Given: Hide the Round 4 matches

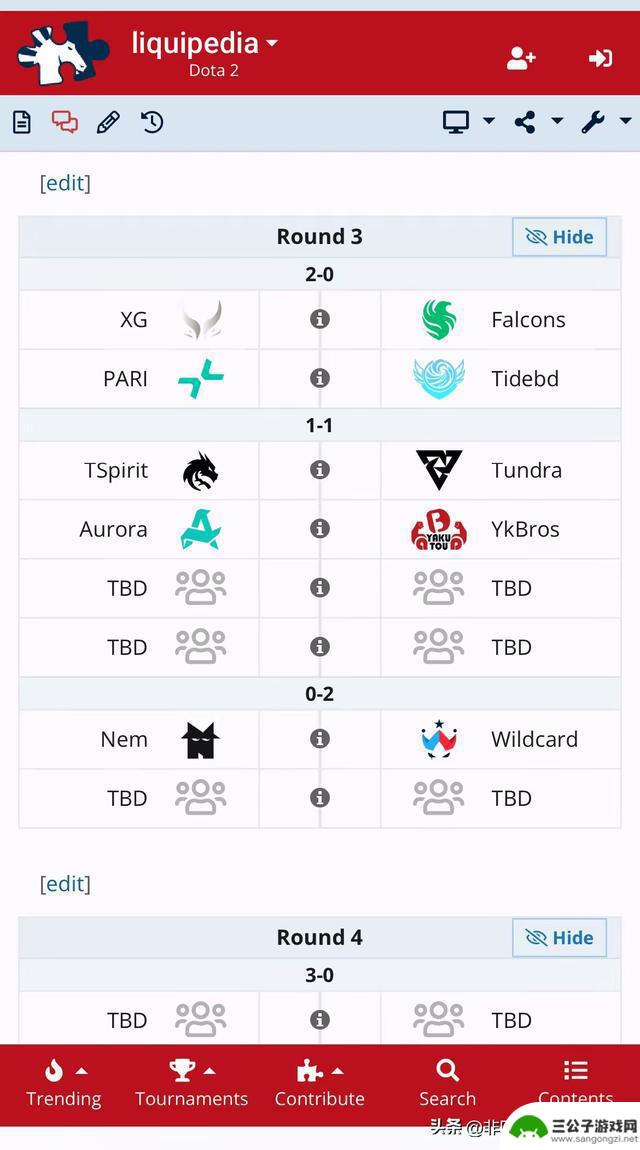Looking at the screenshot, I should tap(559, 937).
